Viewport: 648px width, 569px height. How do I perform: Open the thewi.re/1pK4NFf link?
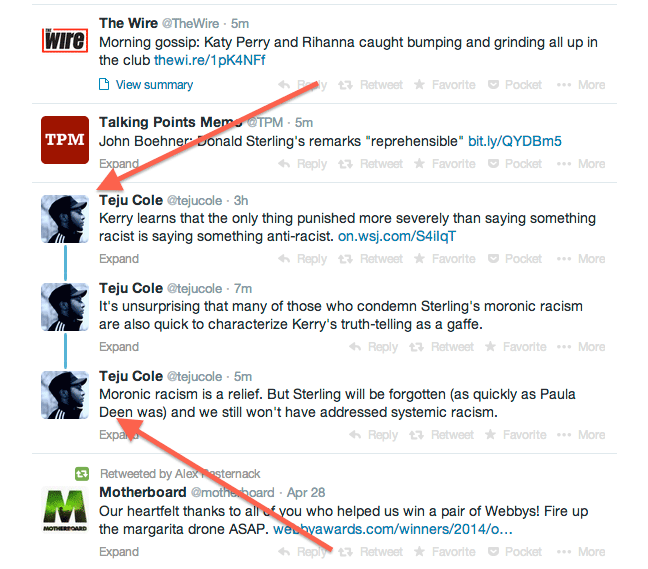point(210,60)
